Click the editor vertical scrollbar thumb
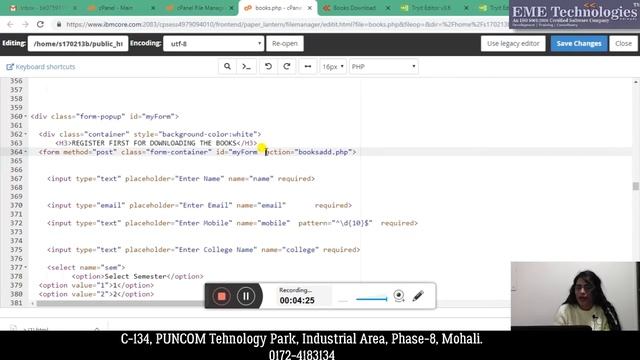Viewport: 640px width, 360px height. (x=636, y=186)
